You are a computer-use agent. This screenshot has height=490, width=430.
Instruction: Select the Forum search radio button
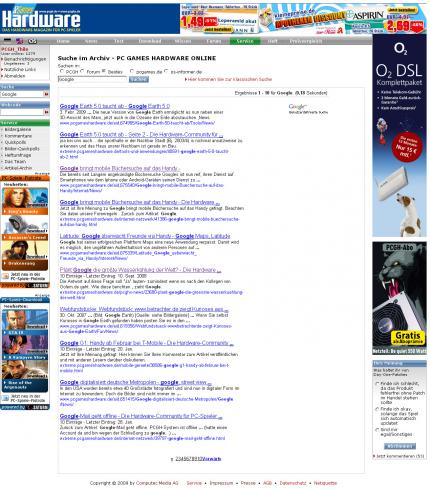pyautogui.click(x=82, y=71)
